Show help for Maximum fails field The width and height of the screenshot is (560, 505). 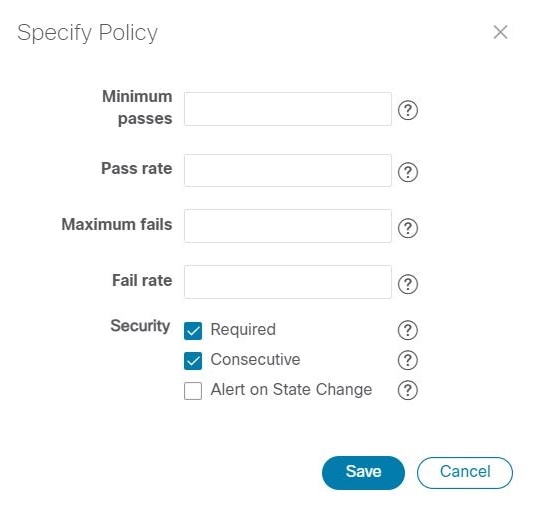(x=408, y=228)
